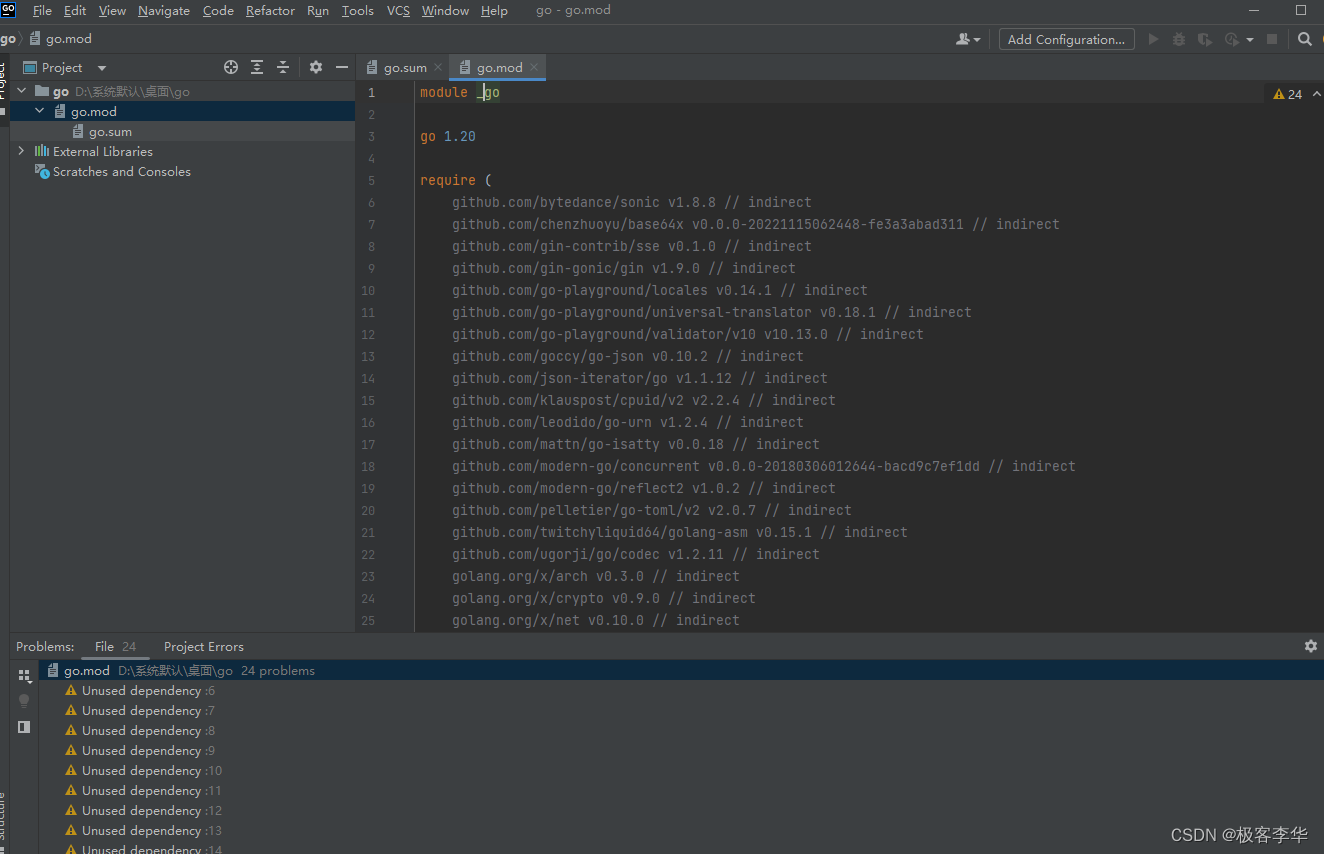Click Add Configuration button
The width and height of the screenshot is (1324, 854).
1066,39
